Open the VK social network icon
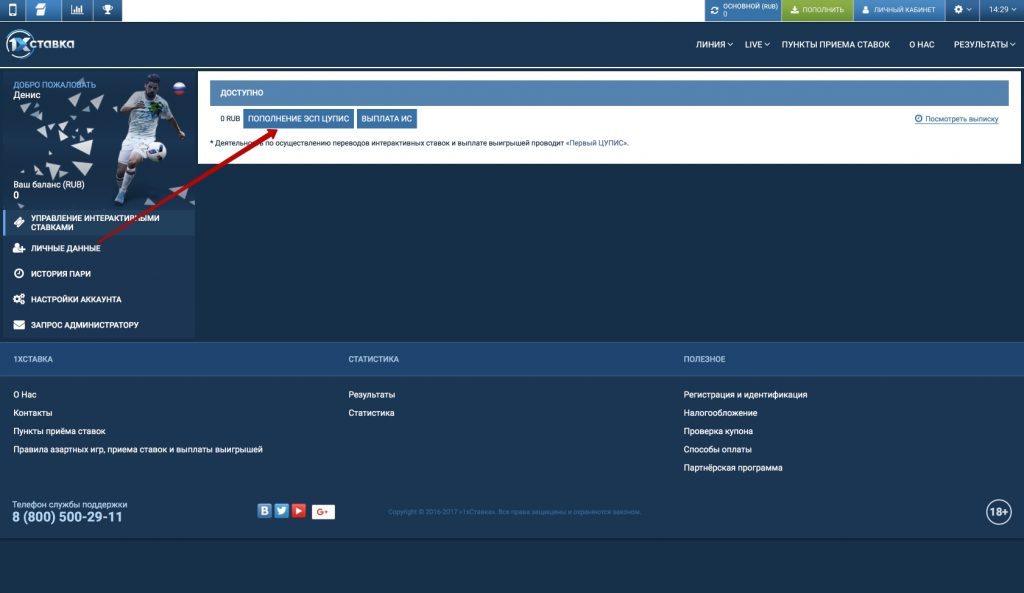Screen dimensions: 1024x593 click(265, 510)
